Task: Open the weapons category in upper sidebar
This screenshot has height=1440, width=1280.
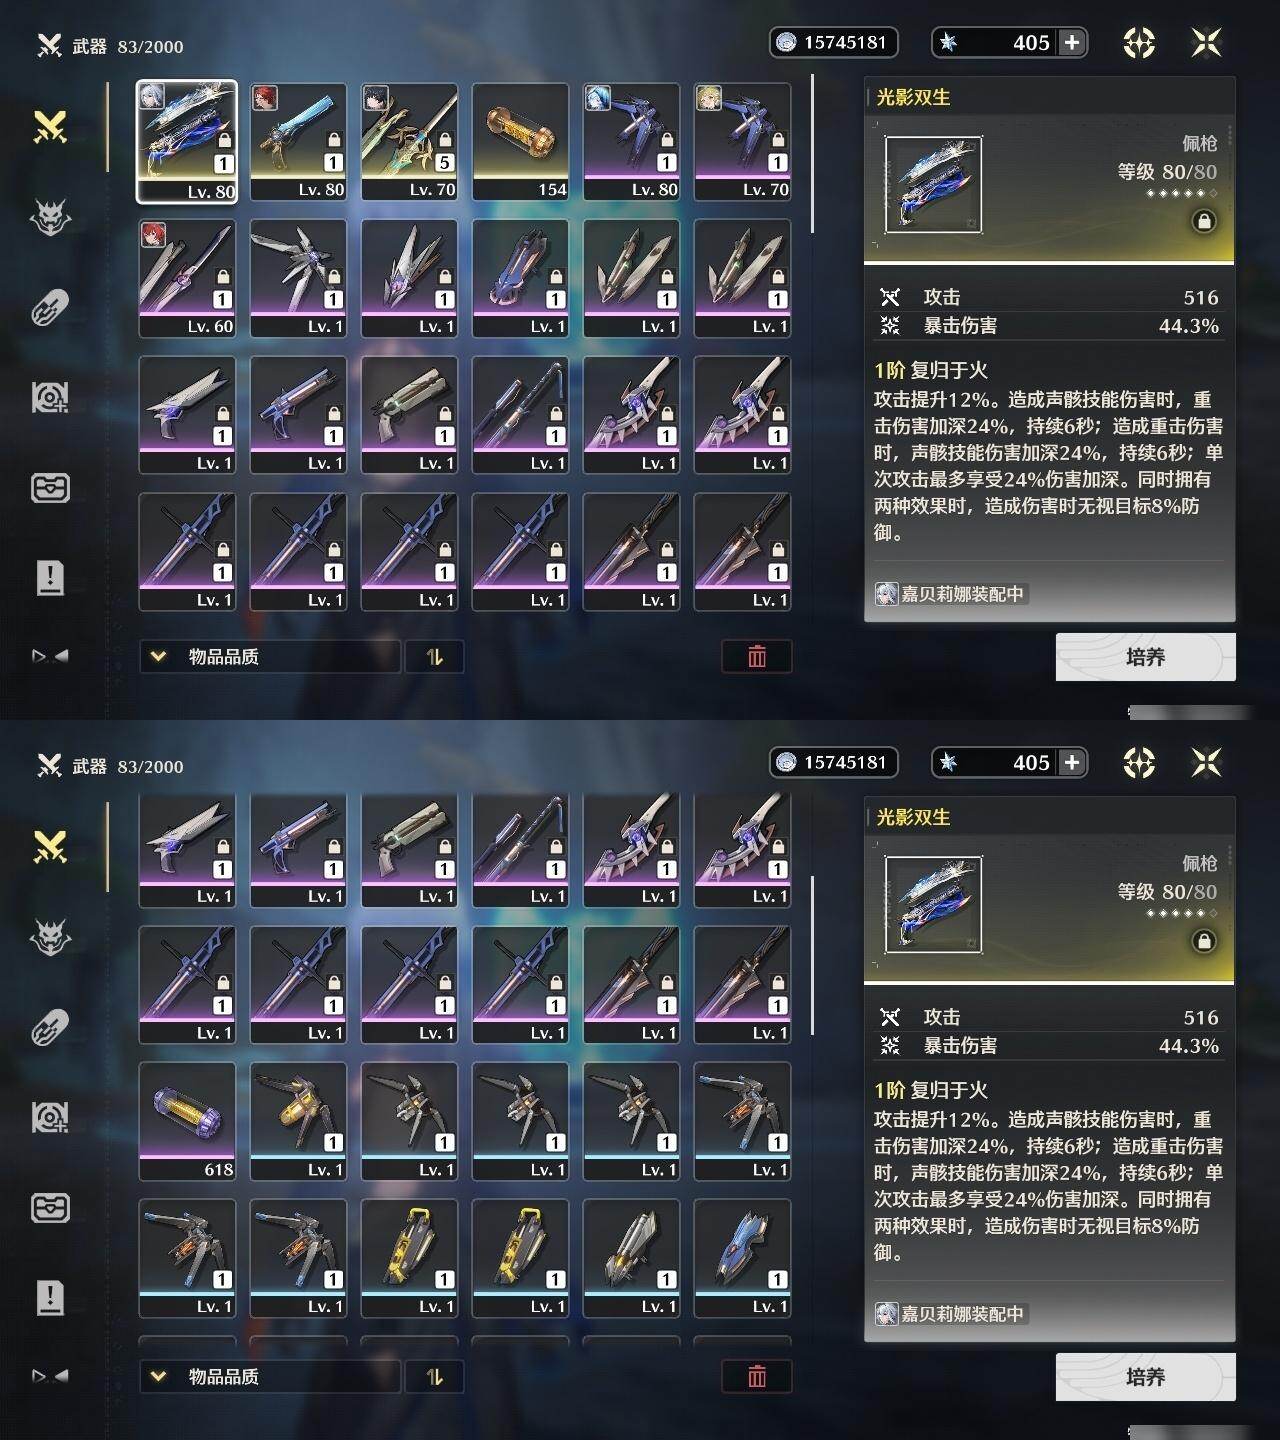Action: point(50,127)
